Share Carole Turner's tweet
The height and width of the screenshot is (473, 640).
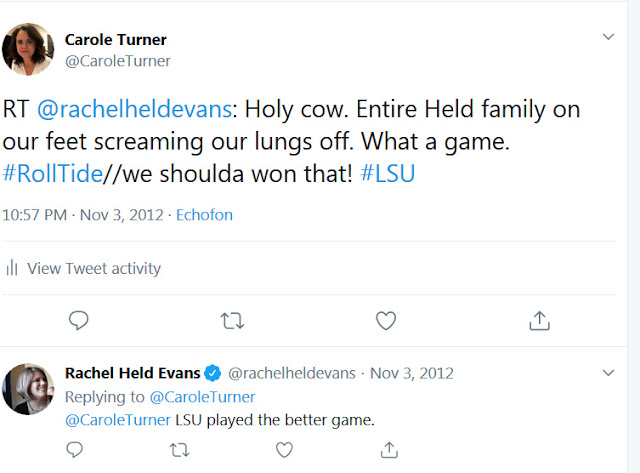pos(539,320)
